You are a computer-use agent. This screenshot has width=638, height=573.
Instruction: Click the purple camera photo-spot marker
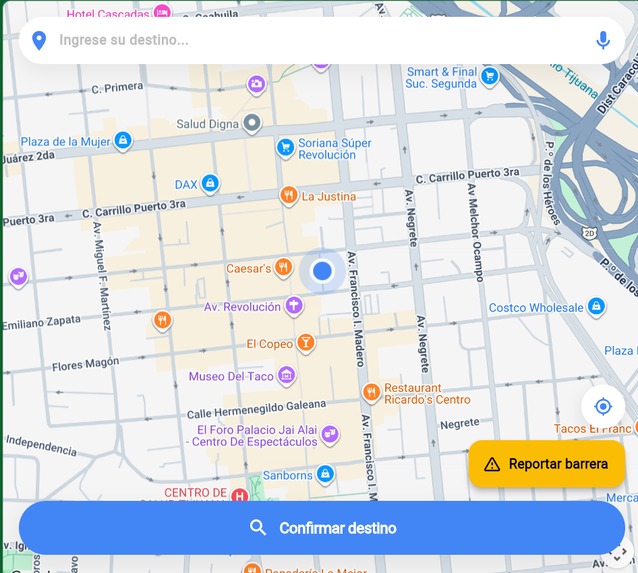click(256, 85)
